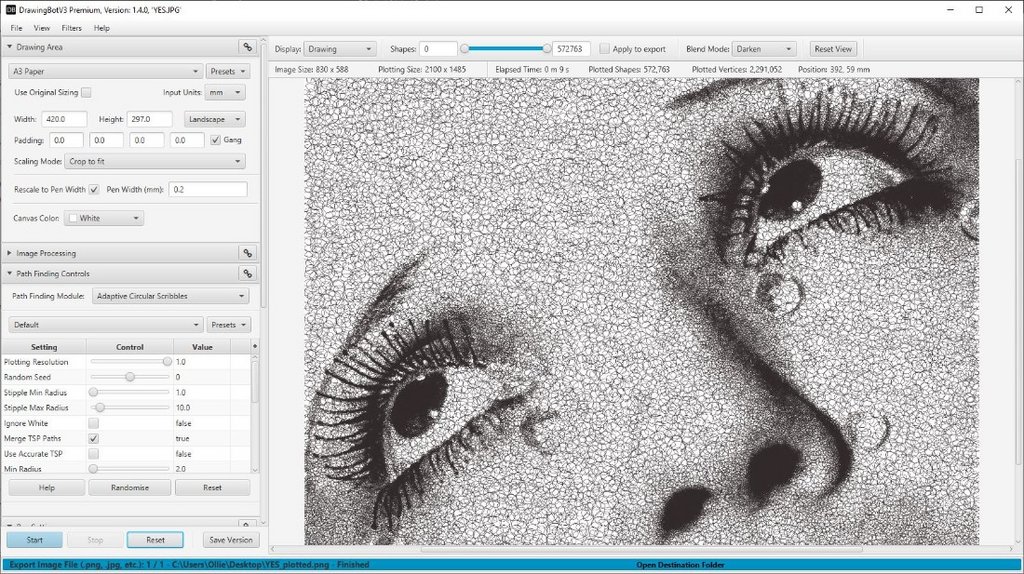Click link icon beside Path Finding Controls
Image resolution: width=1024 pixels, height=574 pixels.
[x=248, y=274]
